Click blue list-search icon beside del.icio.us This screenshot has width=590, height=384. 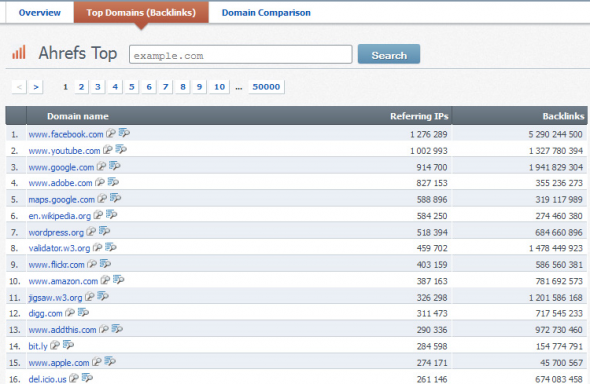tap(87, 378)
